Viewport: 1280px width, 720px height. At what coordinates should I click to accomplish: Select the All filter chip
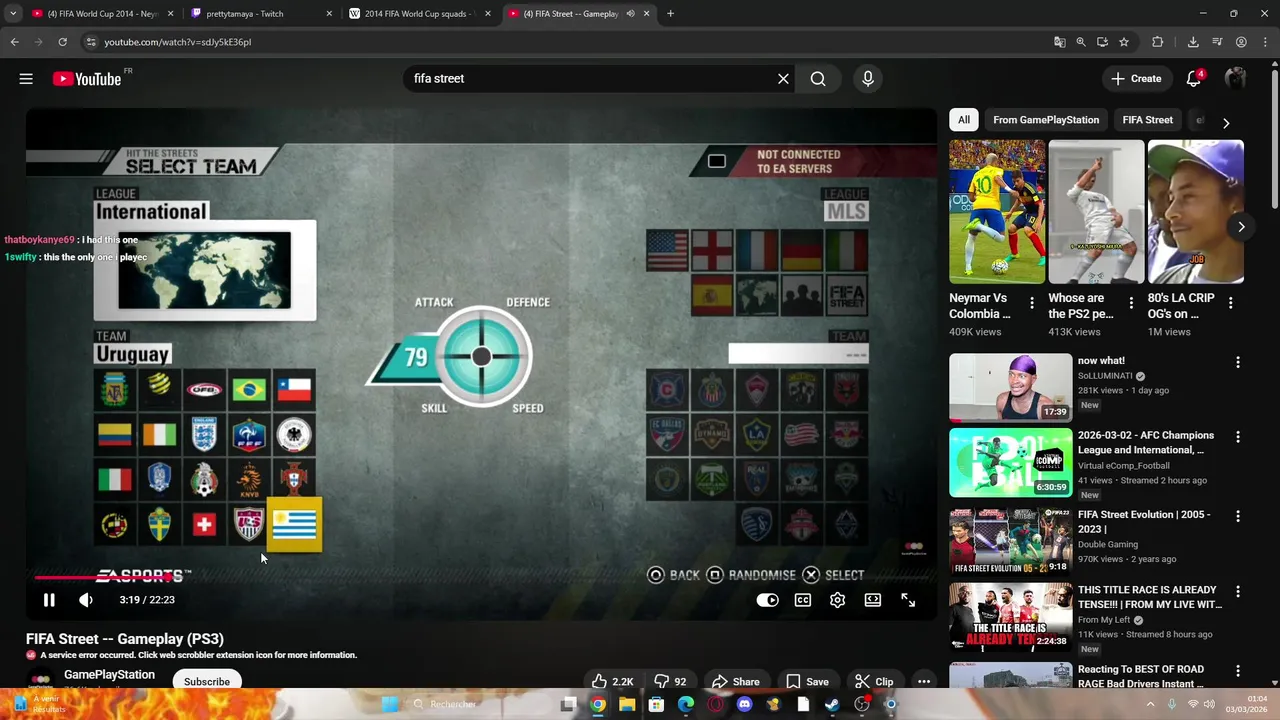click(x=964, y=120)
